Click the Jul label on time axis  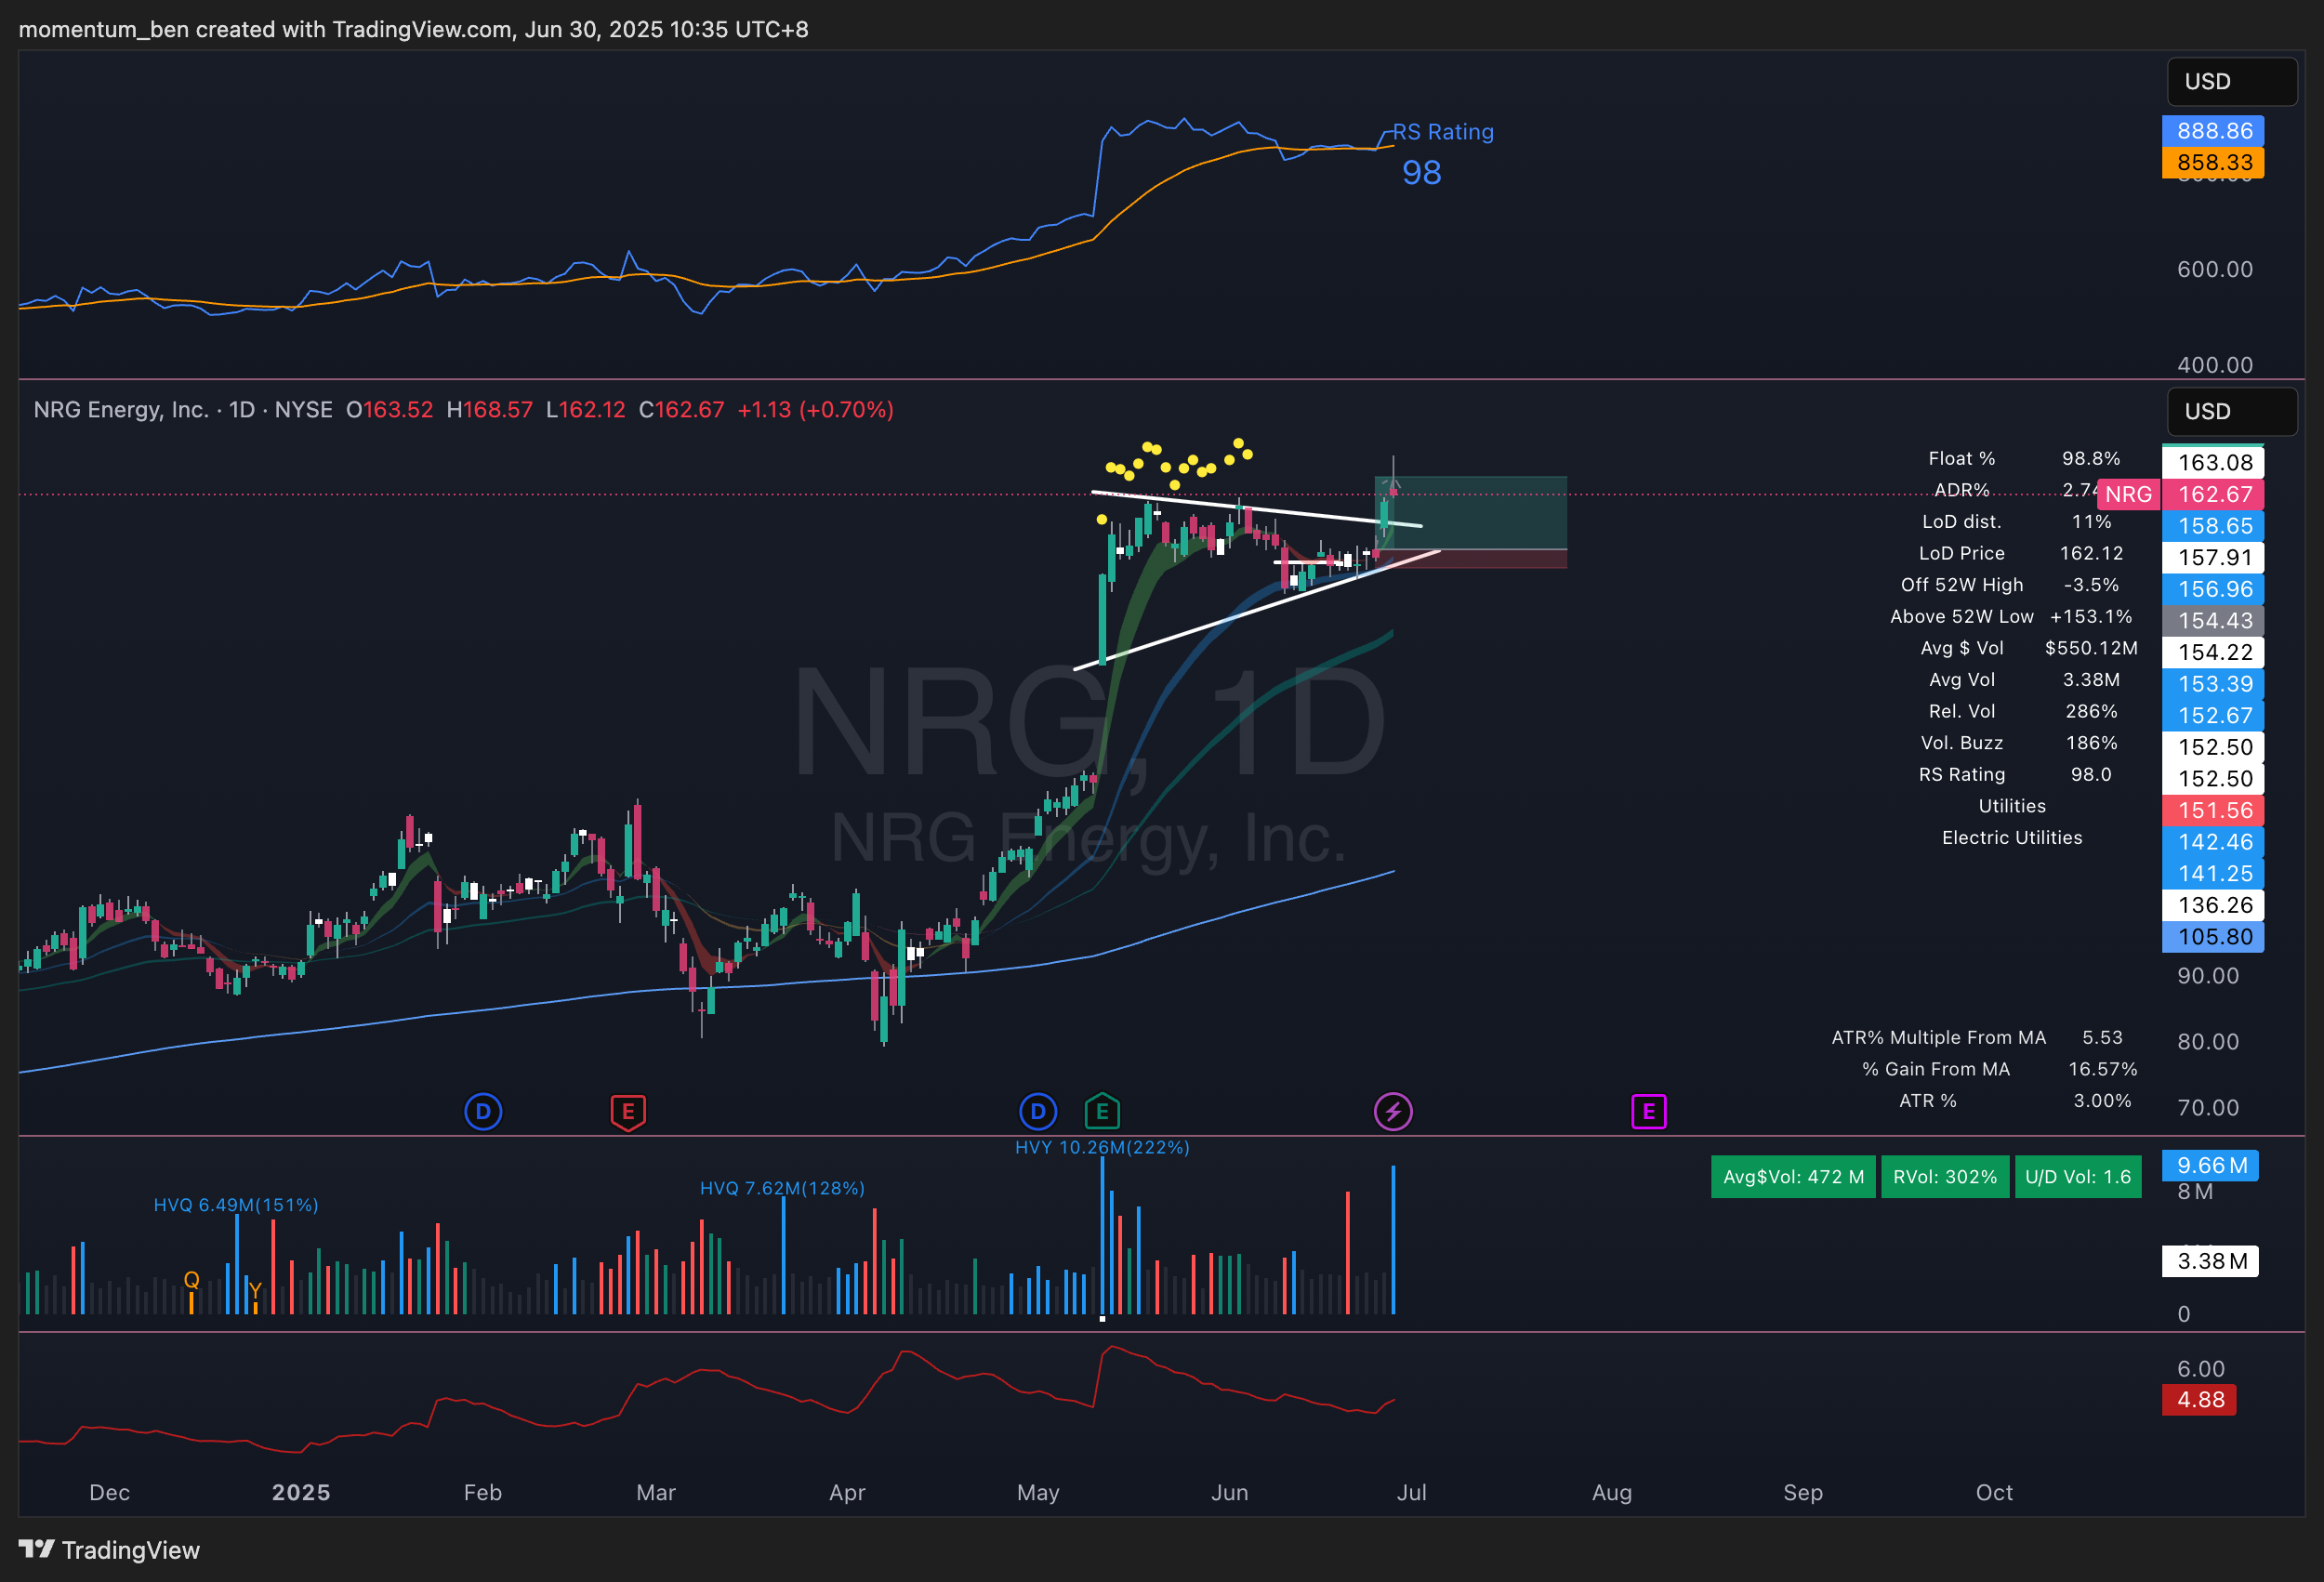[1411, 1492]
